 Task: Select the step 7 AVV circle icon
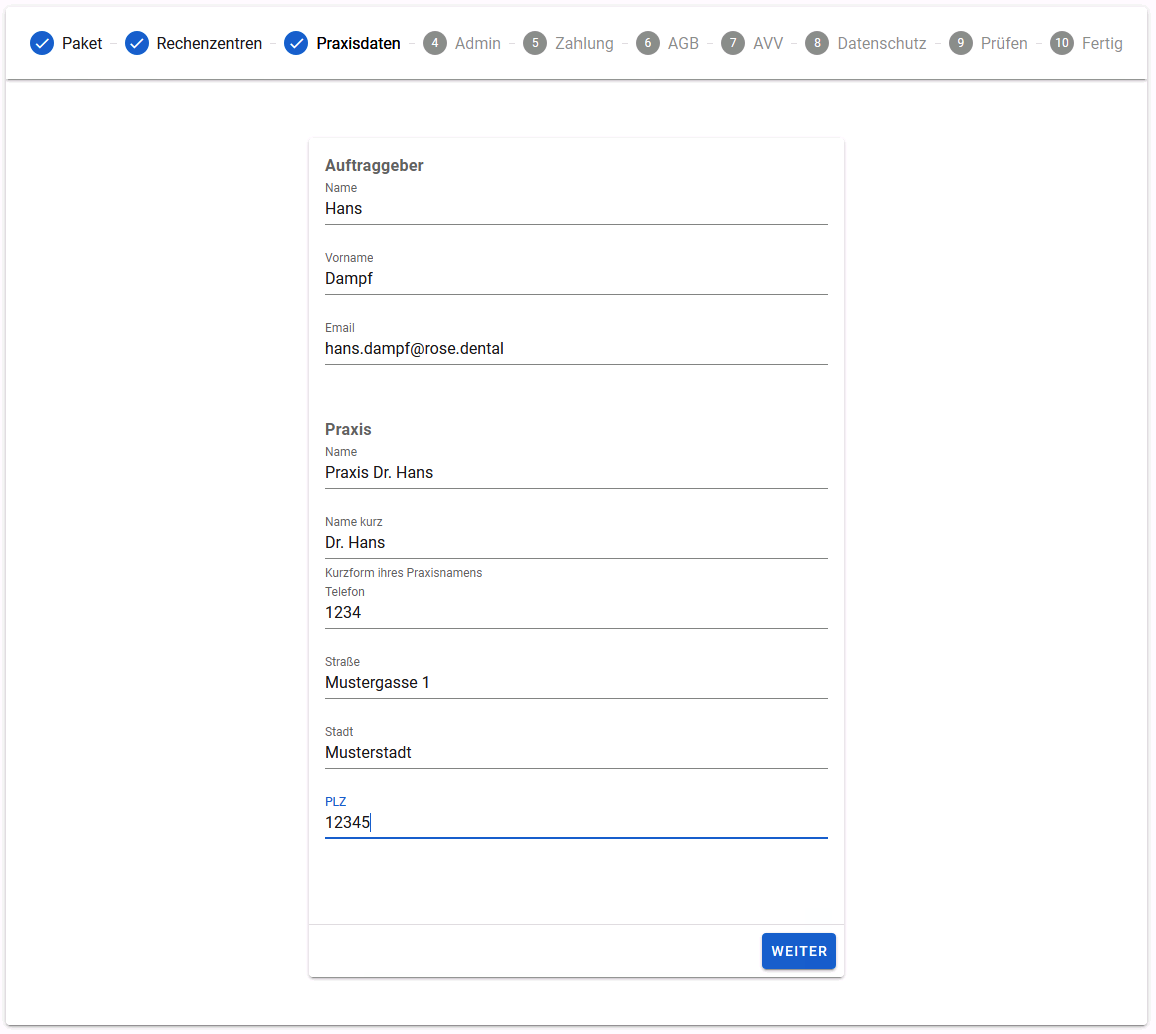pyautogui.click(x=733, y=43)
